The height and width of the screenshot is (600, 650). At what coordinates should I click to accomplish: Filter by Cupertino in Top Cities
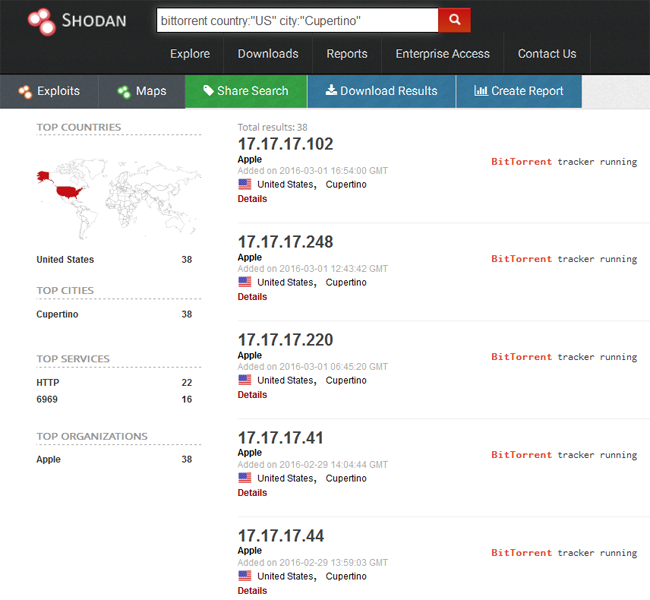coord(57,314)
